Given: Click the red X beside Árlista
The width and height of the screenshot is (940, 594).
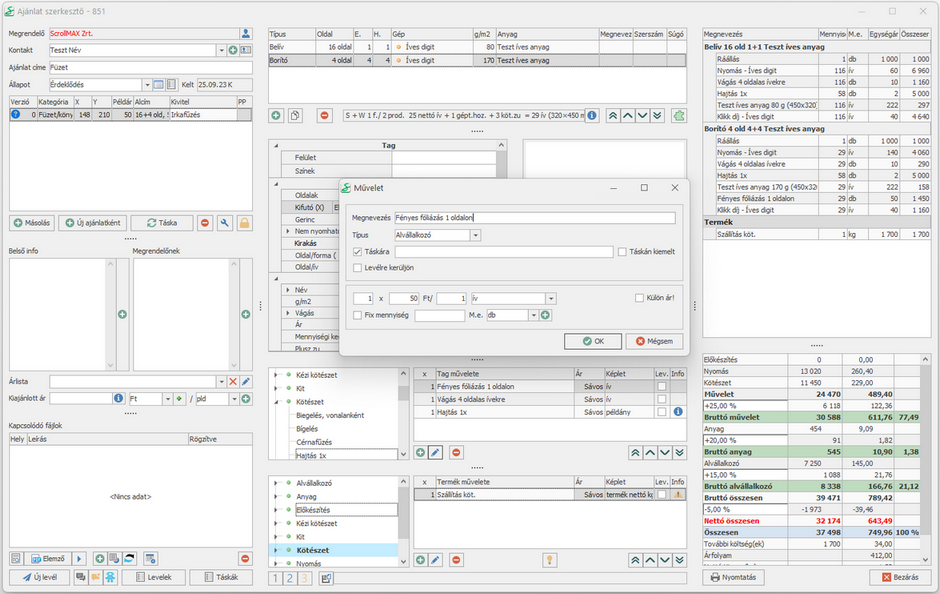Looking at the screenshot, I should coord(233,382).
